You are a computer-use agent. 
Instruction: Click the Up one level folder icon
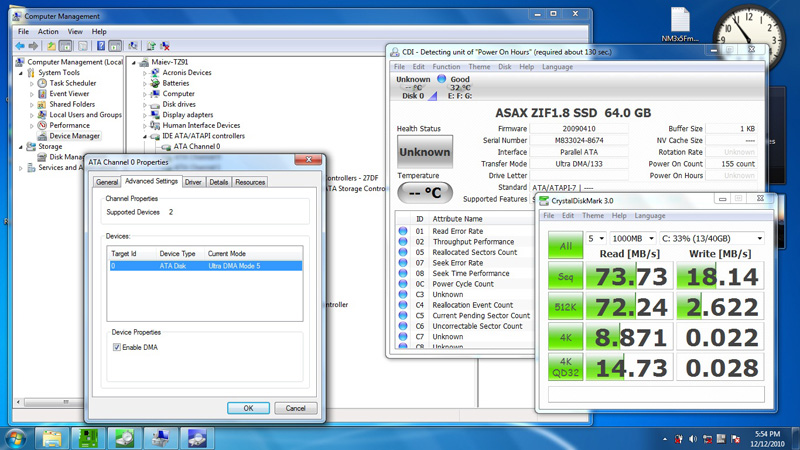point(52,46)
